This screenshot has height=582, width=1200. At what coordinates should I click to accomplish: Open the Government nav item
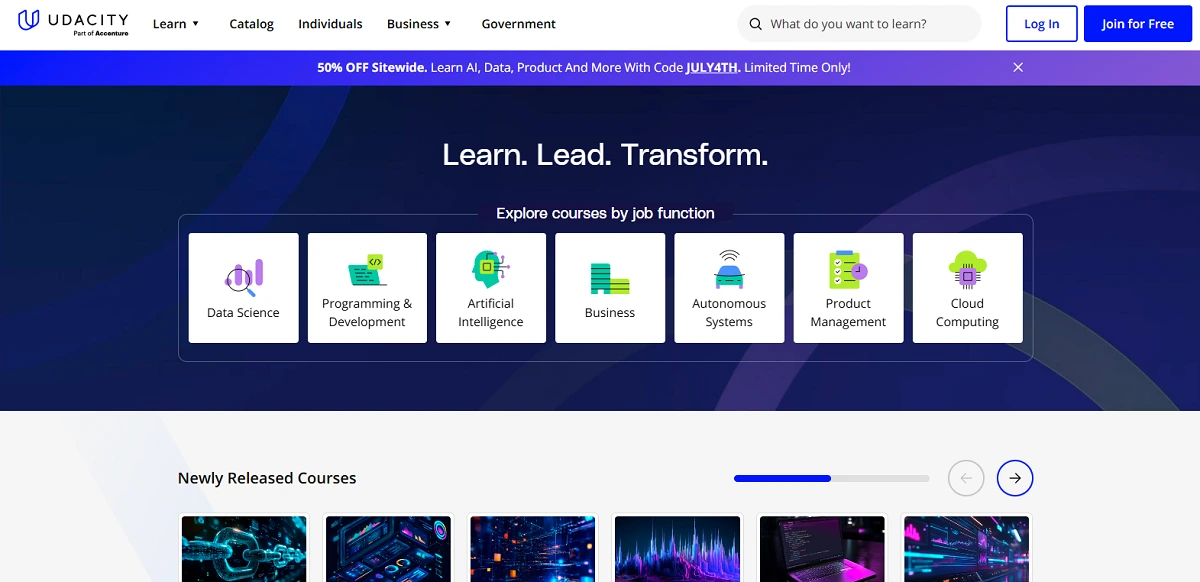[x=518, y=24]
